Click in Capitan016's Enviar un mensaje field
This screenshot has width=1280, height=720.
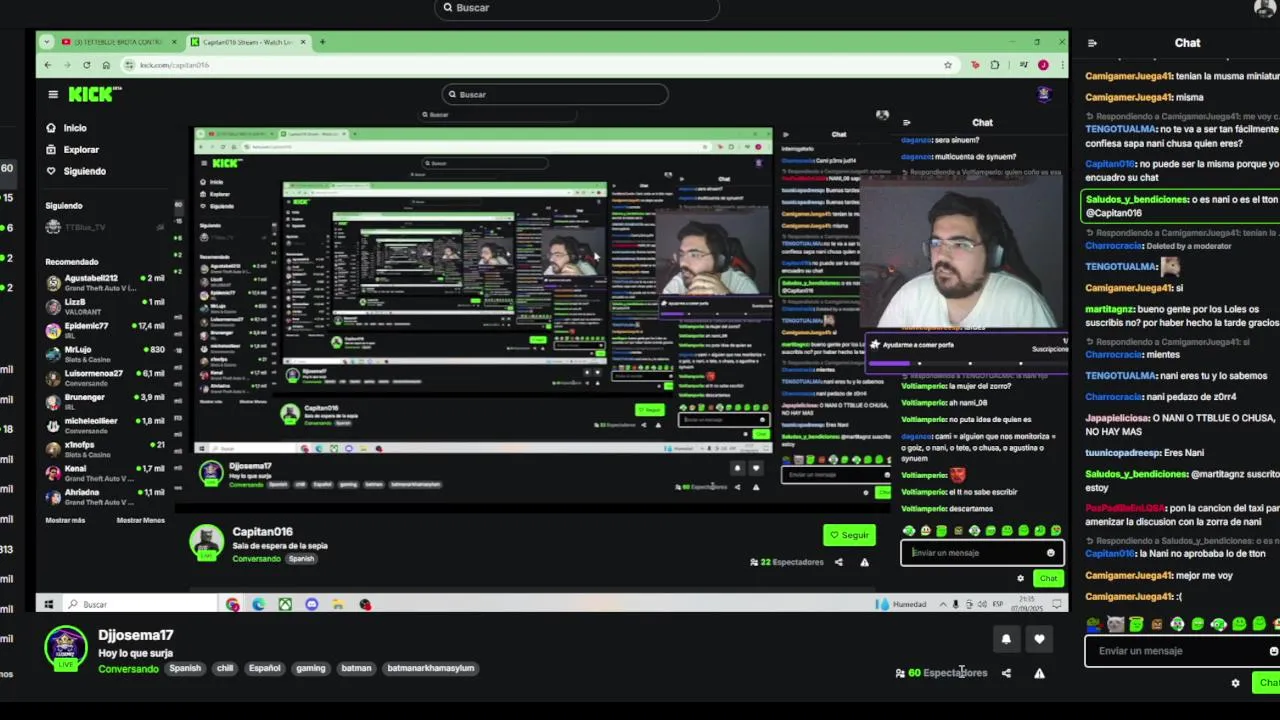[981, 553]
